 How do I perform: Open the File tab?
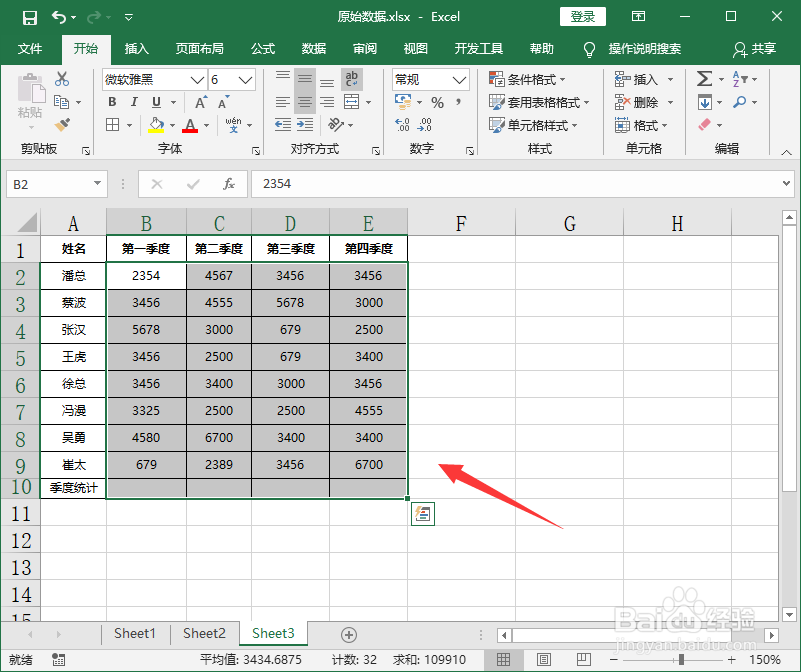tap(30, 49)
